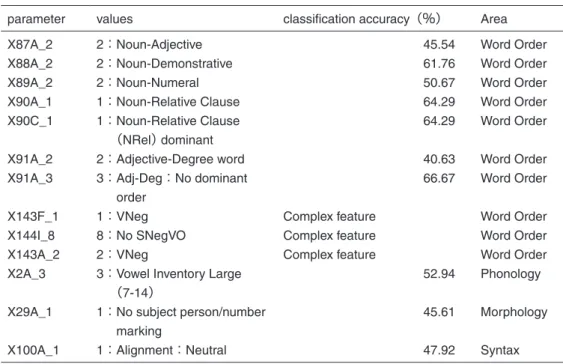Click the 'Phonology' area cell
This screenshot has width=563, height=364.
click(510, 274)
